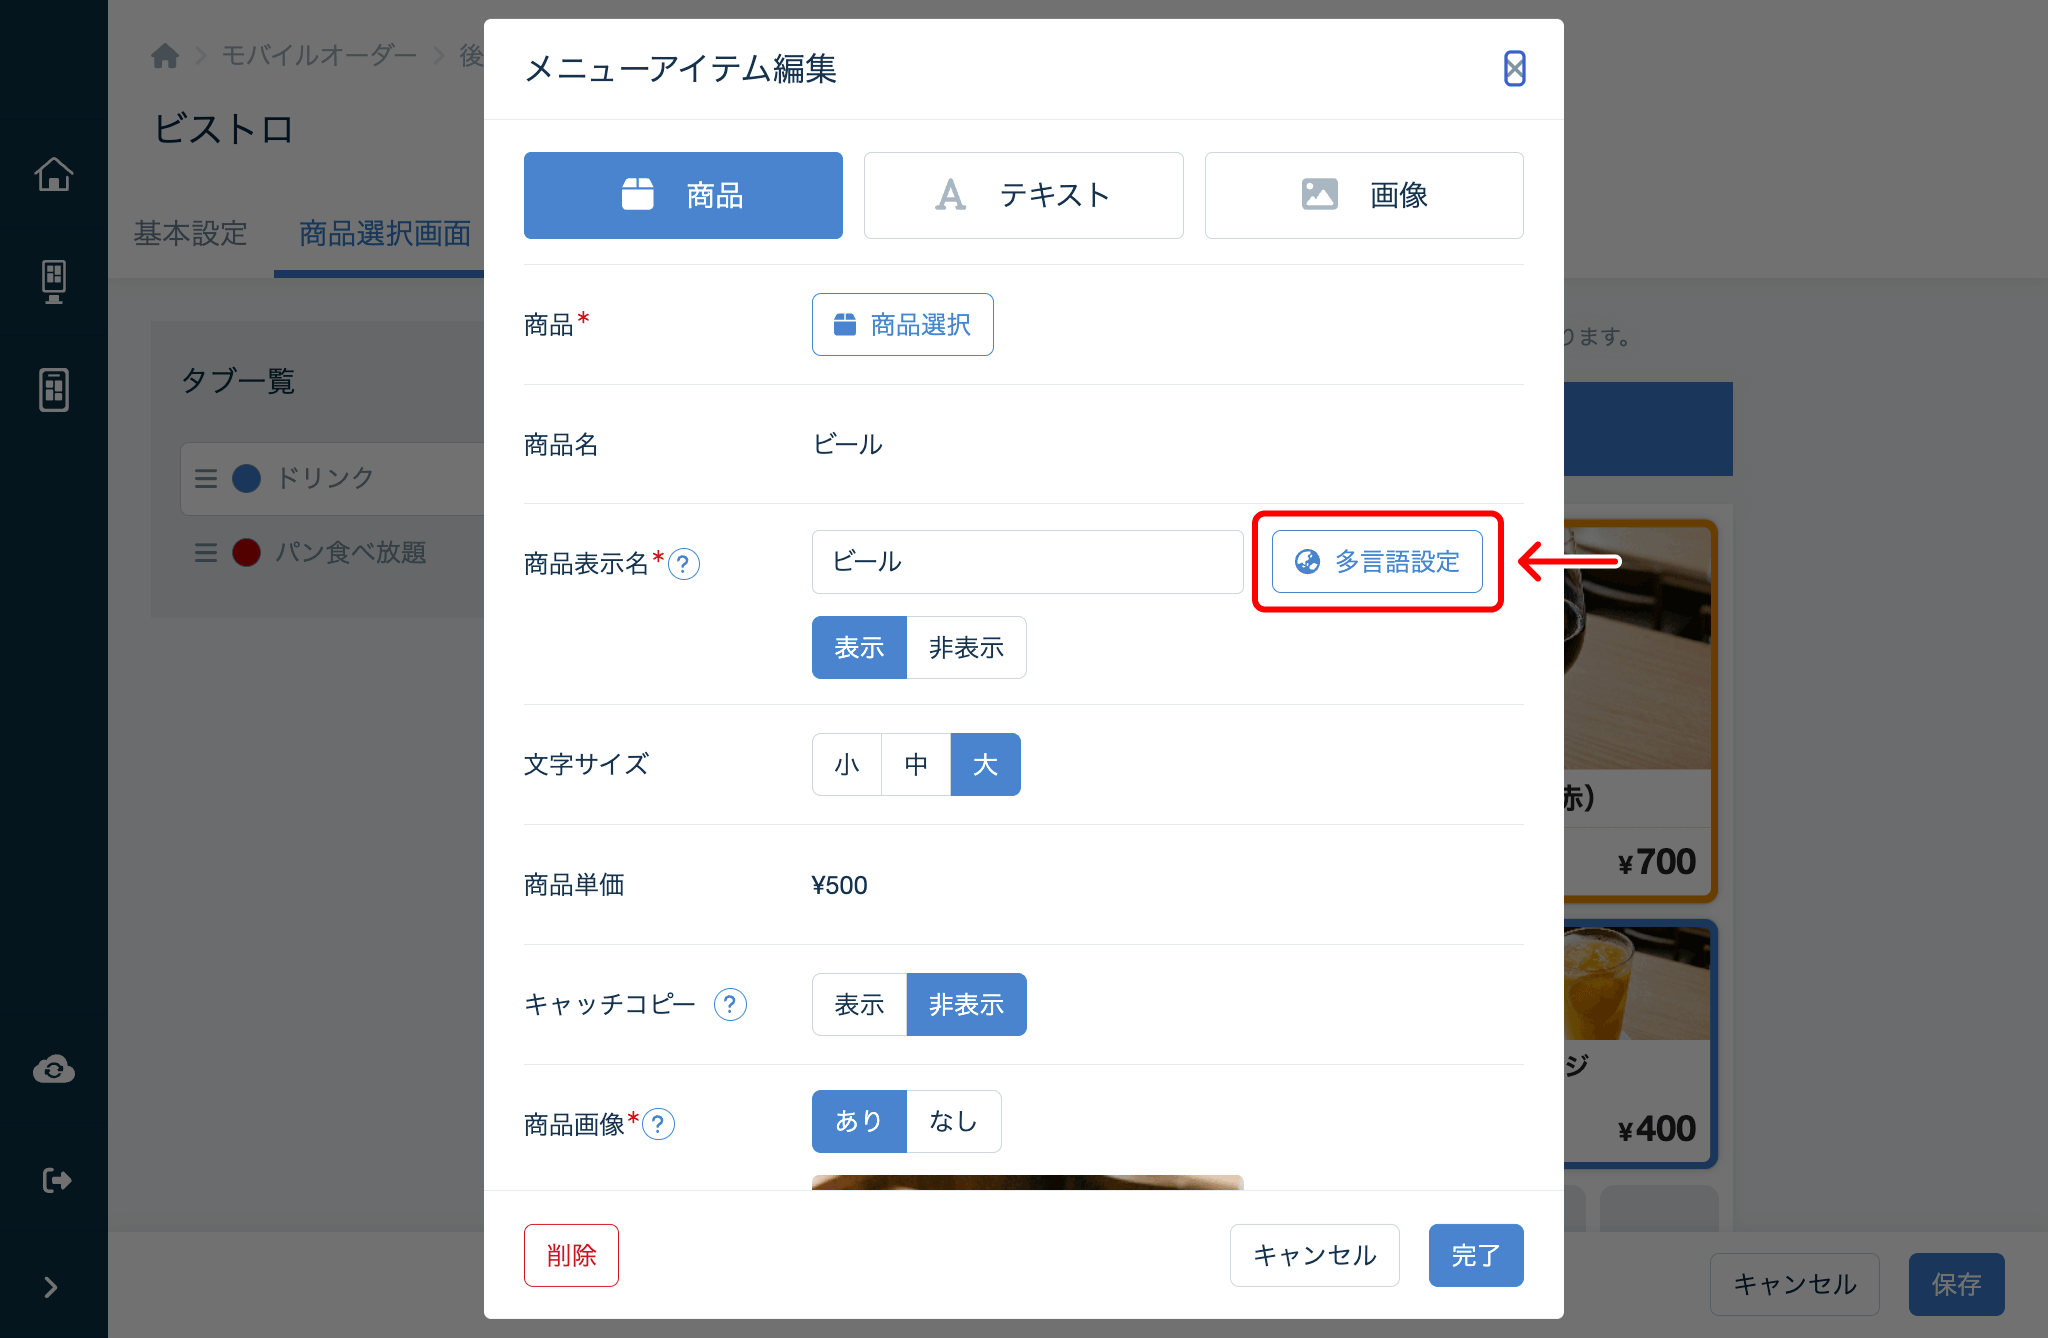
Task: Switch 商品表示名 visibility to 非表示
Action: tap(965, 647)
